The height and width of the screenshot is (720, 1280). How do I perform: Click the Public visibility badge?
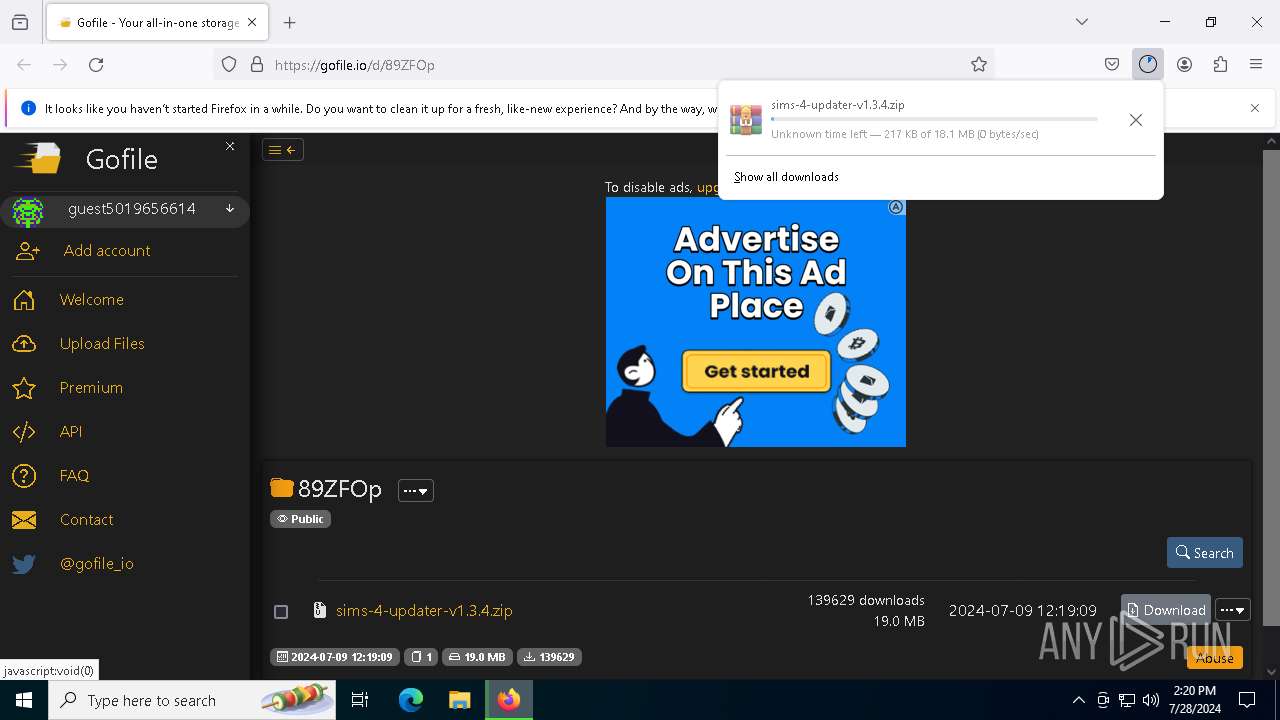300,519
